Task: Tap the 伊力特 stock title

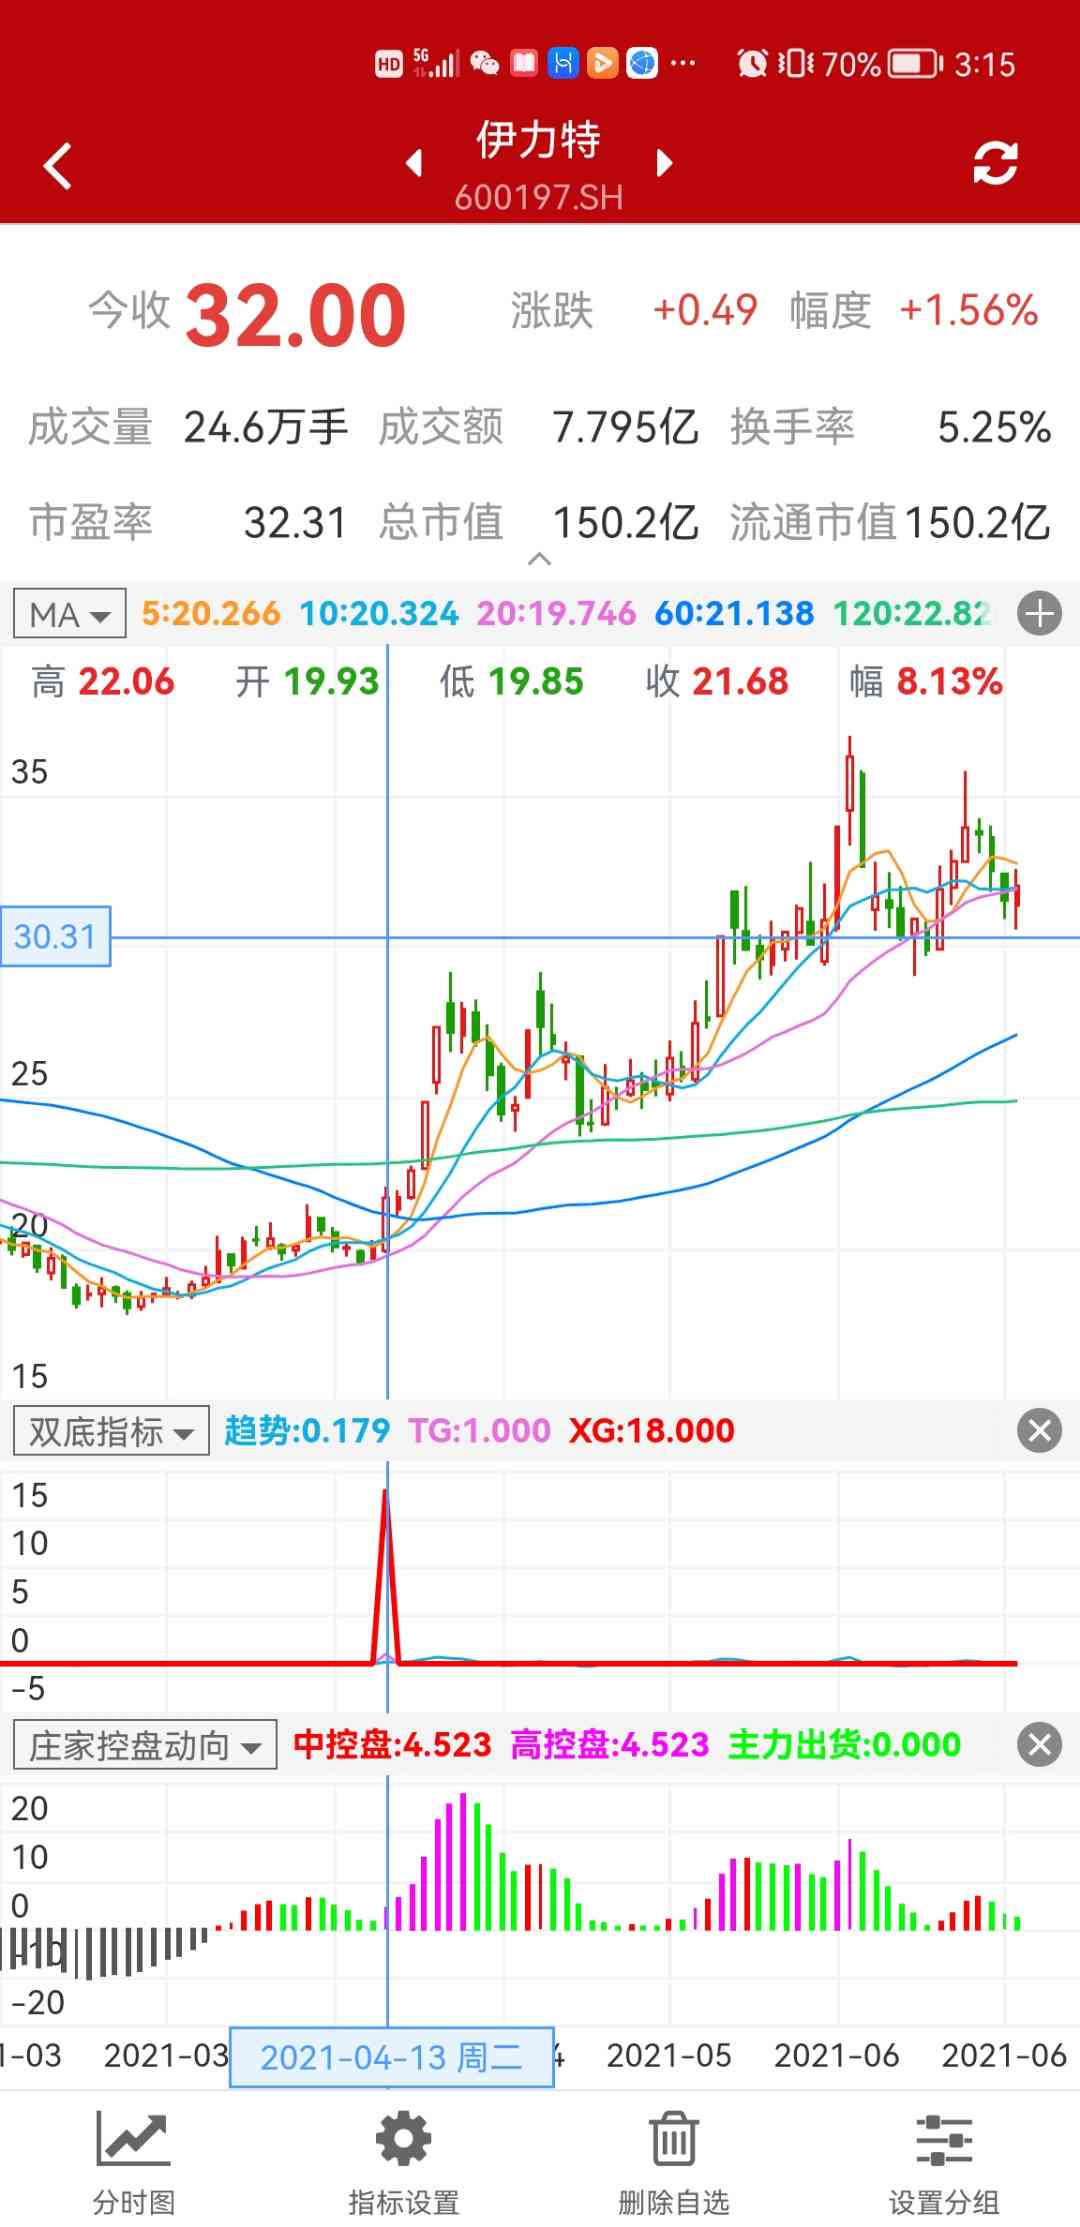Action: 538,139
